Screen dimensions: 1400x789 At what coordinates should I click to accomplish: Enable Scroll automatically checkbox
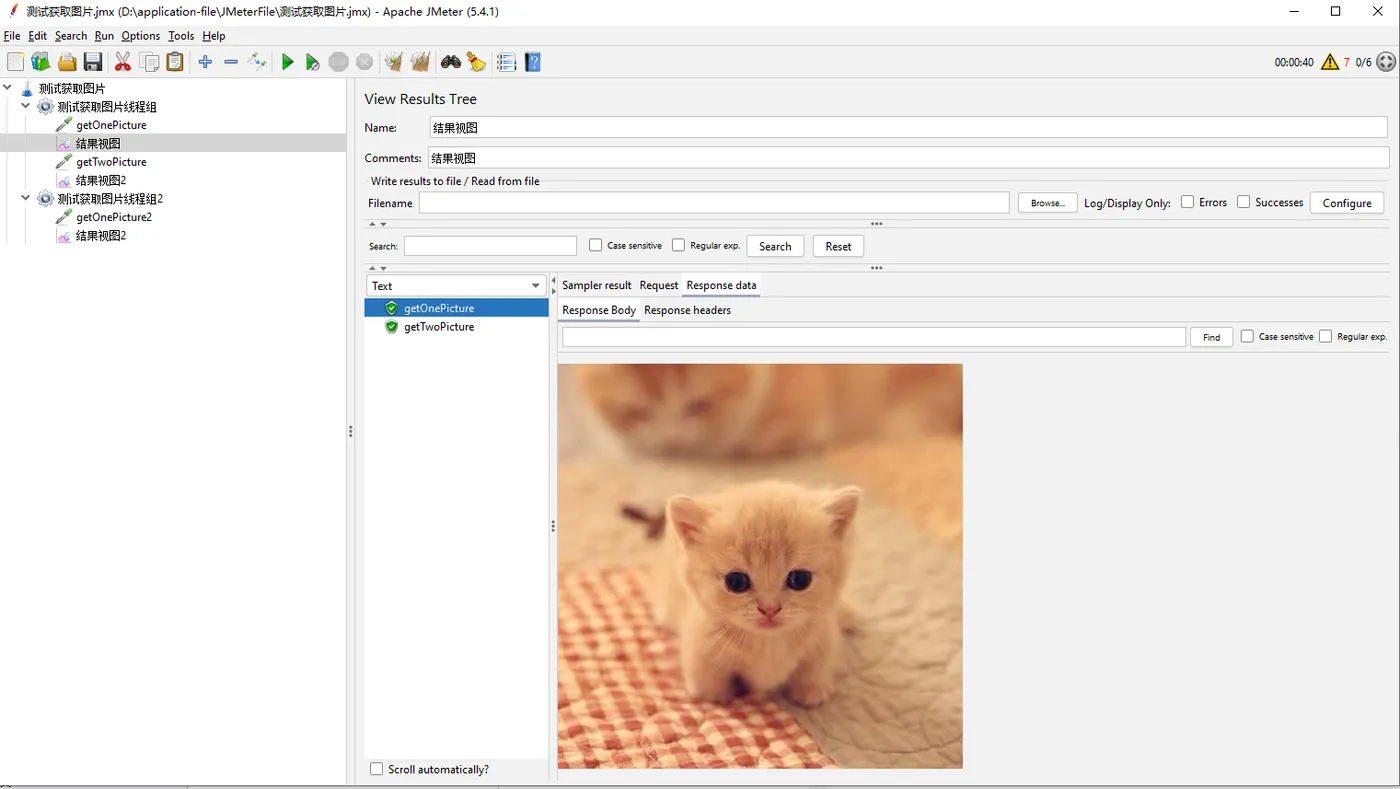(x=376, y=769)
